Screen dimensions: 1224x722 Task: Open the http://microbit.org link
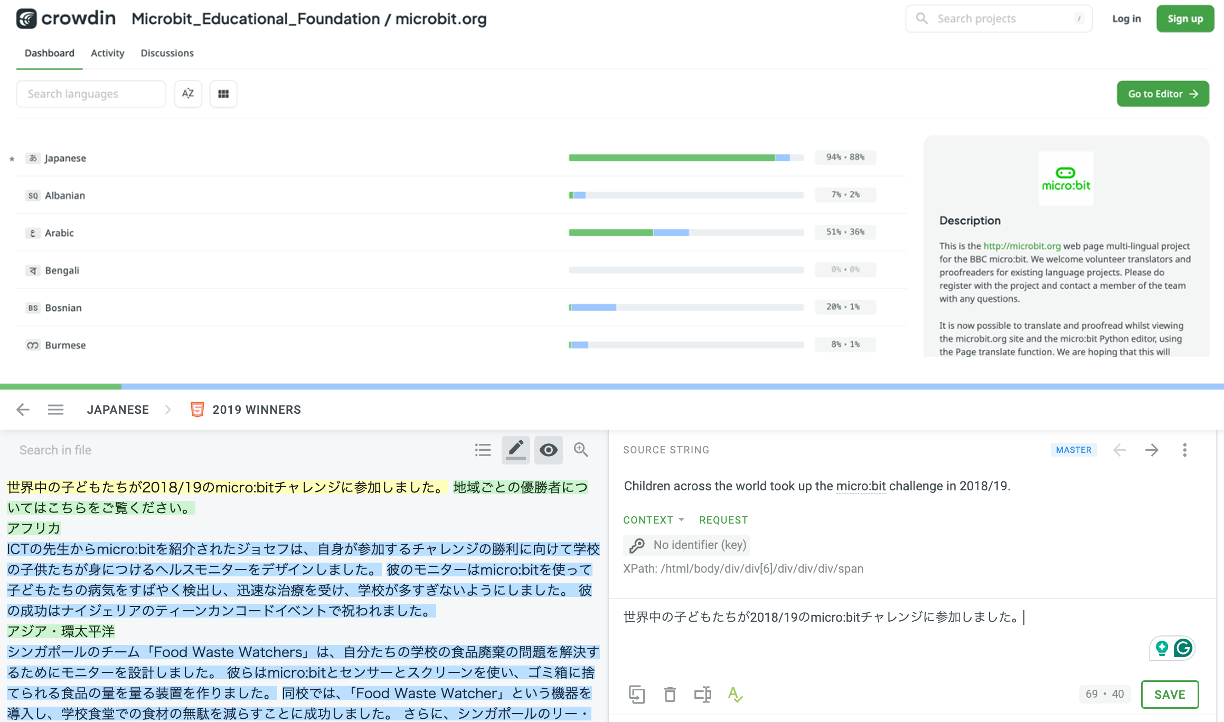click(1020, 246)
